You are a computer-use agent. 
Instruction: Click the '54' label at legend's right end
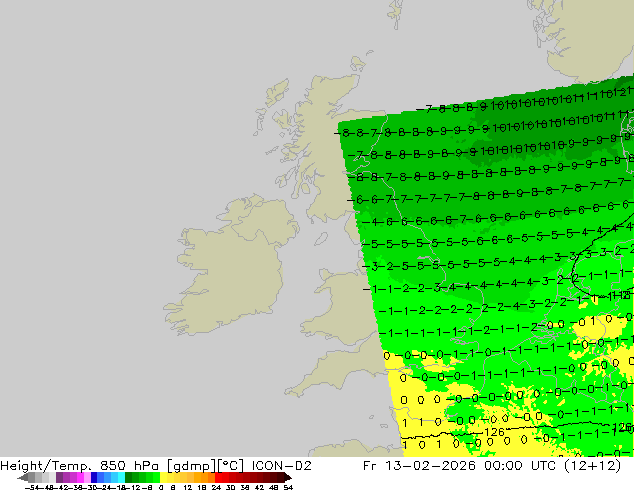pyautogui.click(x=288, y=488)
